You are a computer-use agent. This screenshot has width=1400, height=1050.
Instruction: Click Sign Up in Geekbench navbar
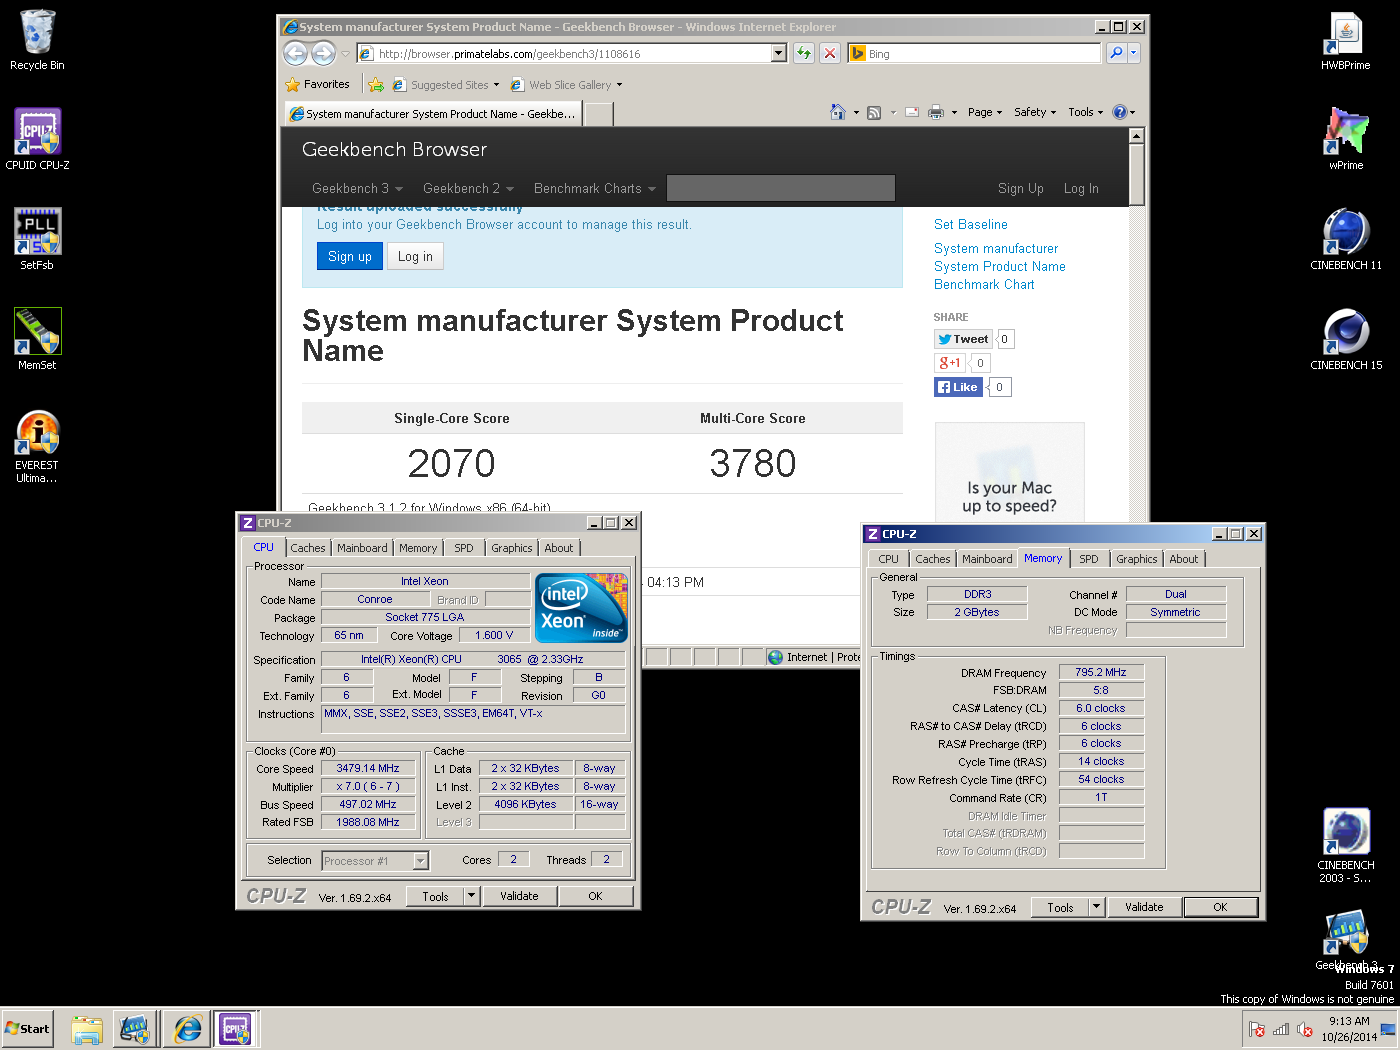1021,188
